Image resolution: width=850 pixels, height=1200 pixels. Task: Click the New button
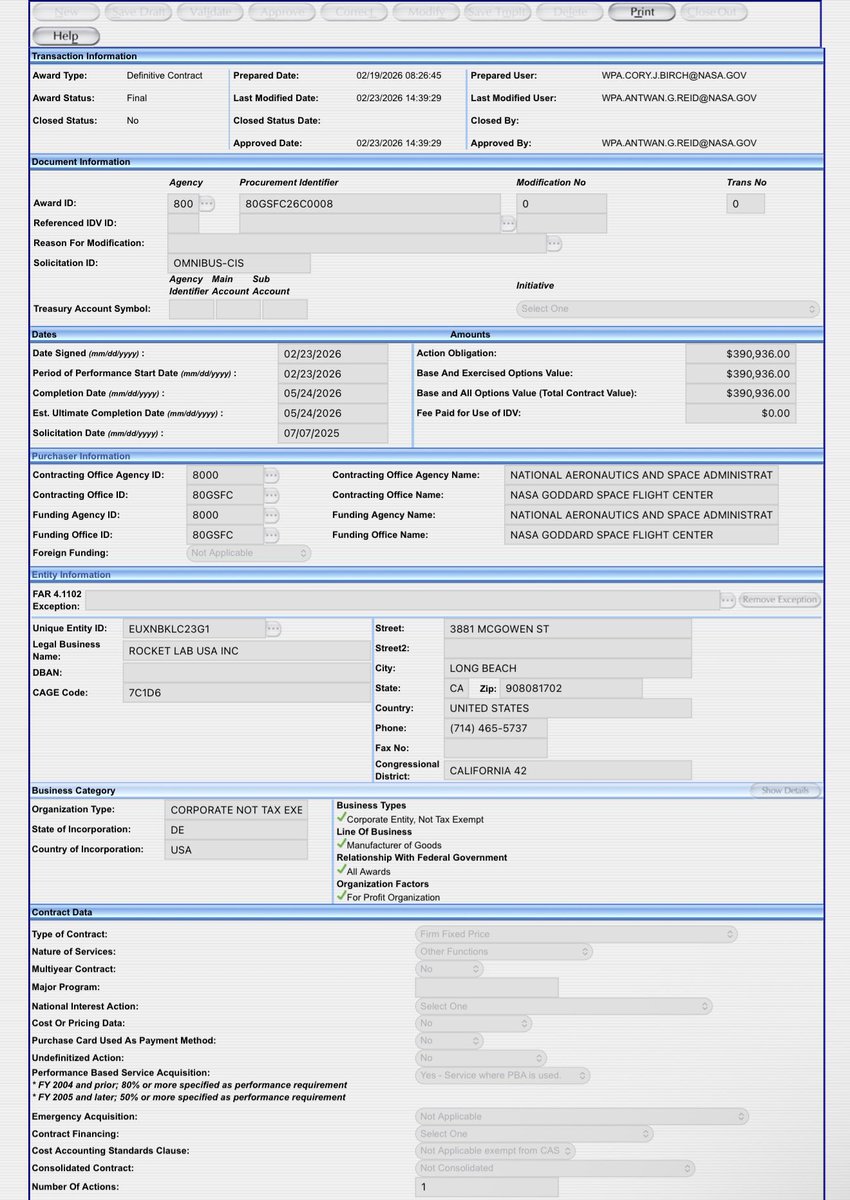(65, 12)
